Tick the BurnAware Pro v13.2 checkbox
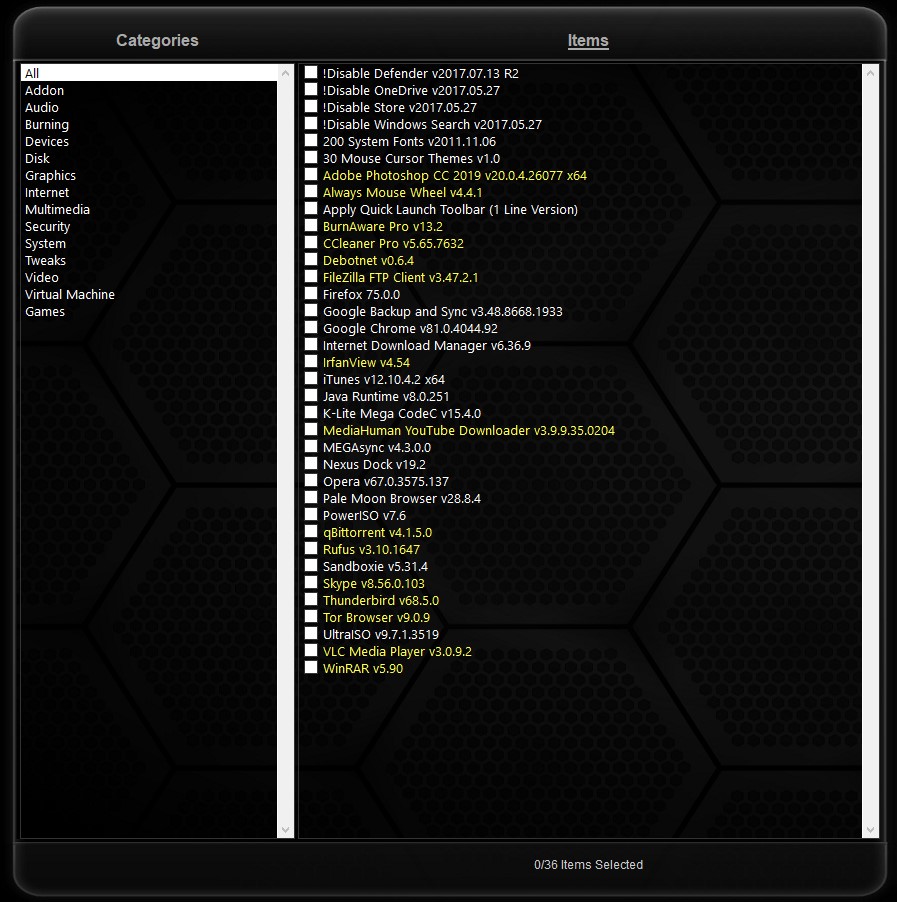The width and height of the screenshot is (897, 902). 311,226
